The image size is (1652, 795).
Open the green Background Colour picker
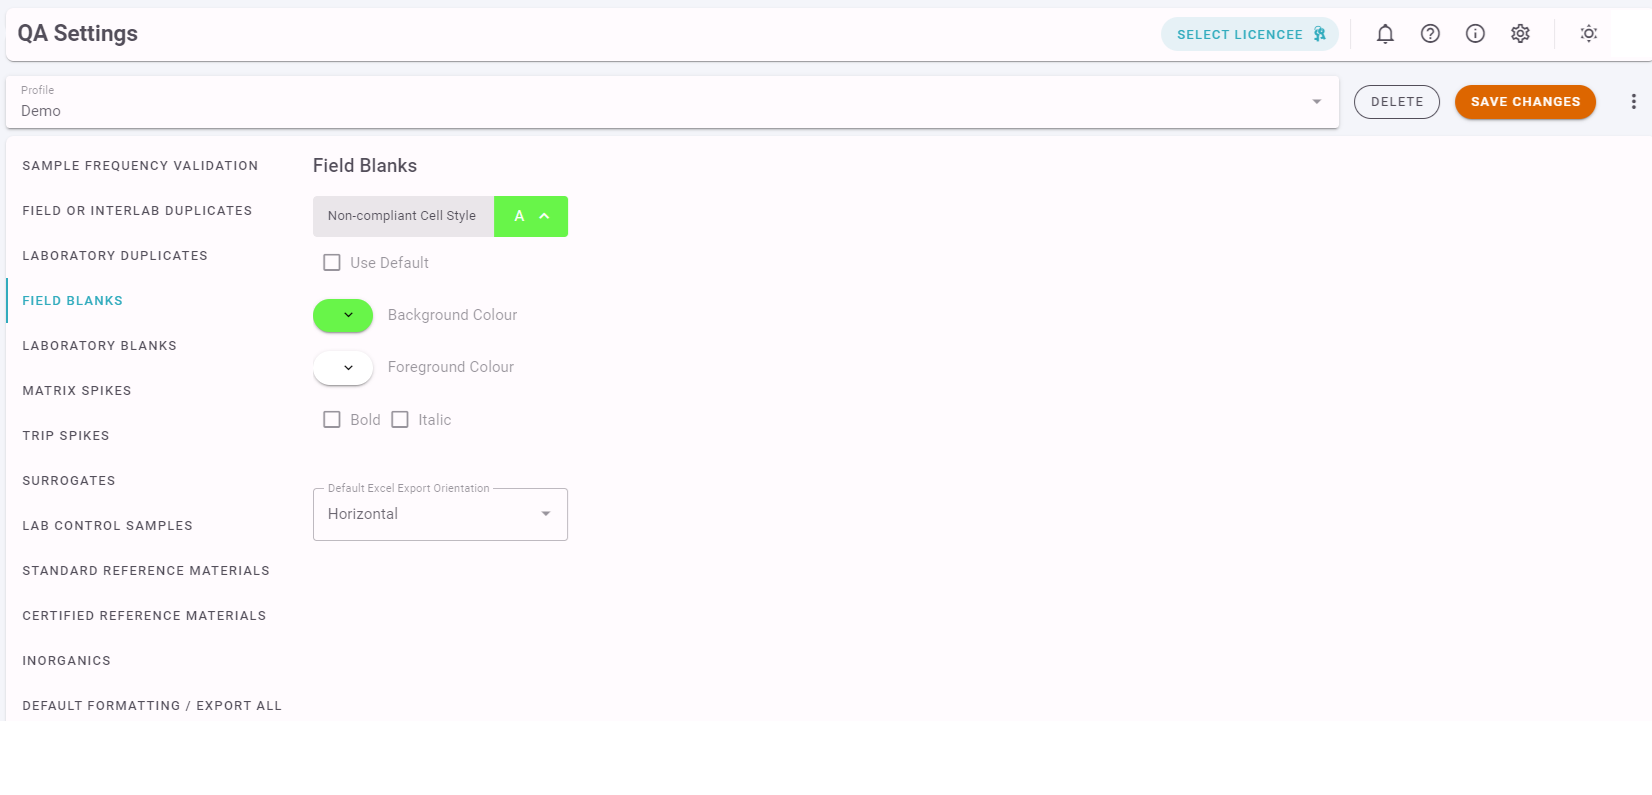coord(343,315)
